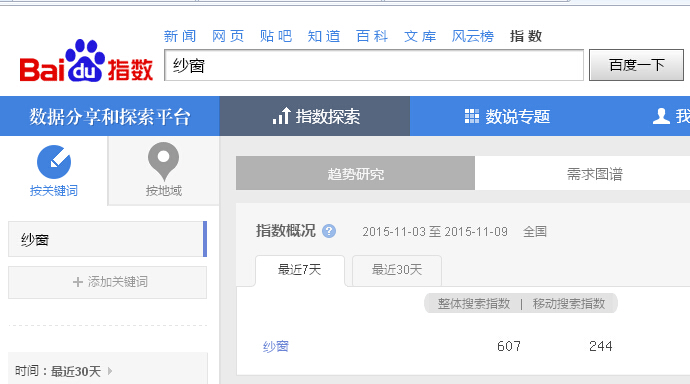
Task: Click the help question mark beside 指数概况
Action: click(x=329, y=231)
